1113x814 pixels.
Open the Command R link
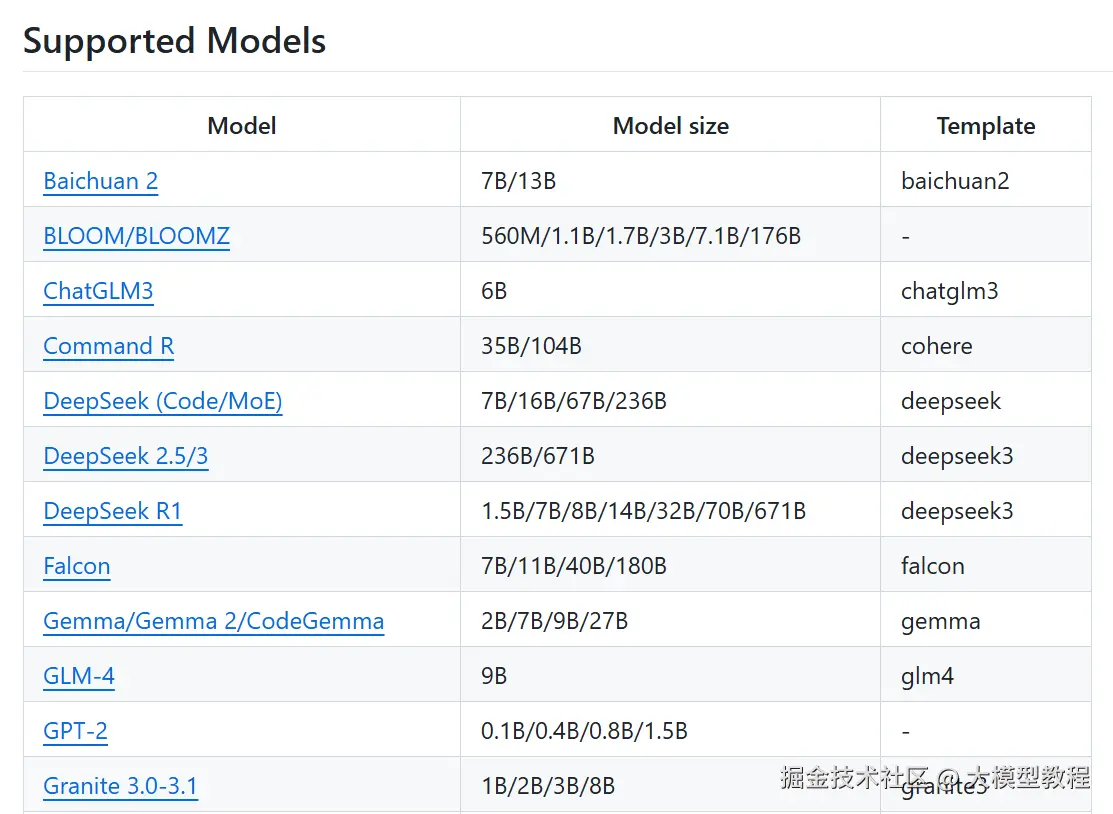pyautogui.click(x=109, y=346)
